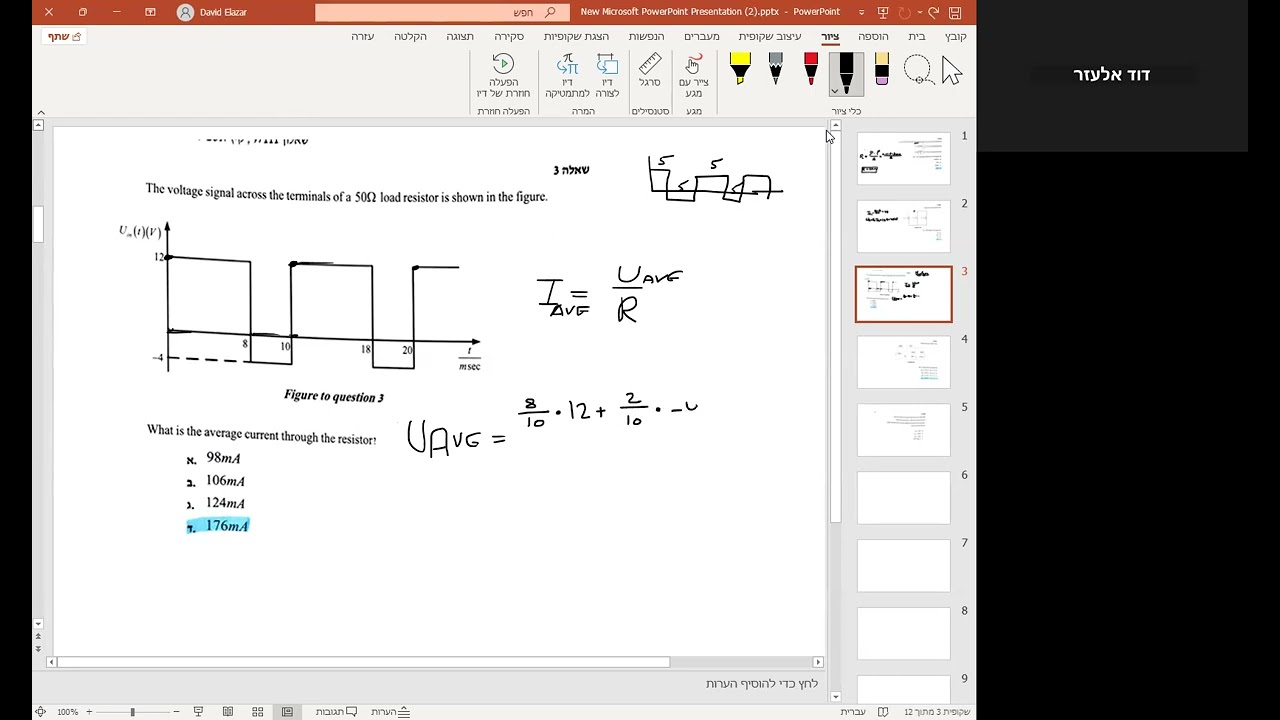The height and width of the screenshot is (720, 1280).
Task: Start slide show from status bar
Action: click(198, 712)
